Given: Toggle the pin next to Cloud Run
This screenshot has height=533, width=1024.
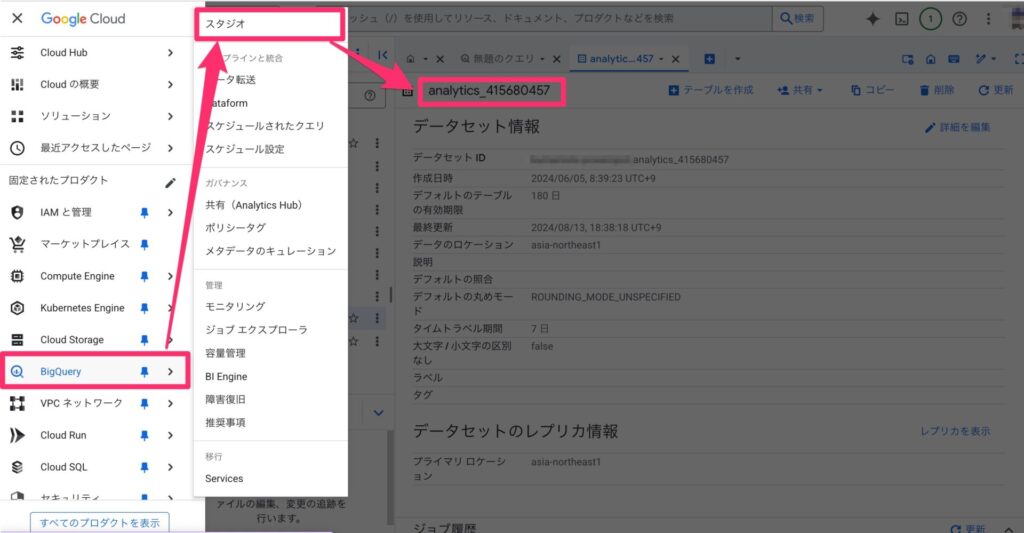Looking at the screenshot, I should (145, 435).
